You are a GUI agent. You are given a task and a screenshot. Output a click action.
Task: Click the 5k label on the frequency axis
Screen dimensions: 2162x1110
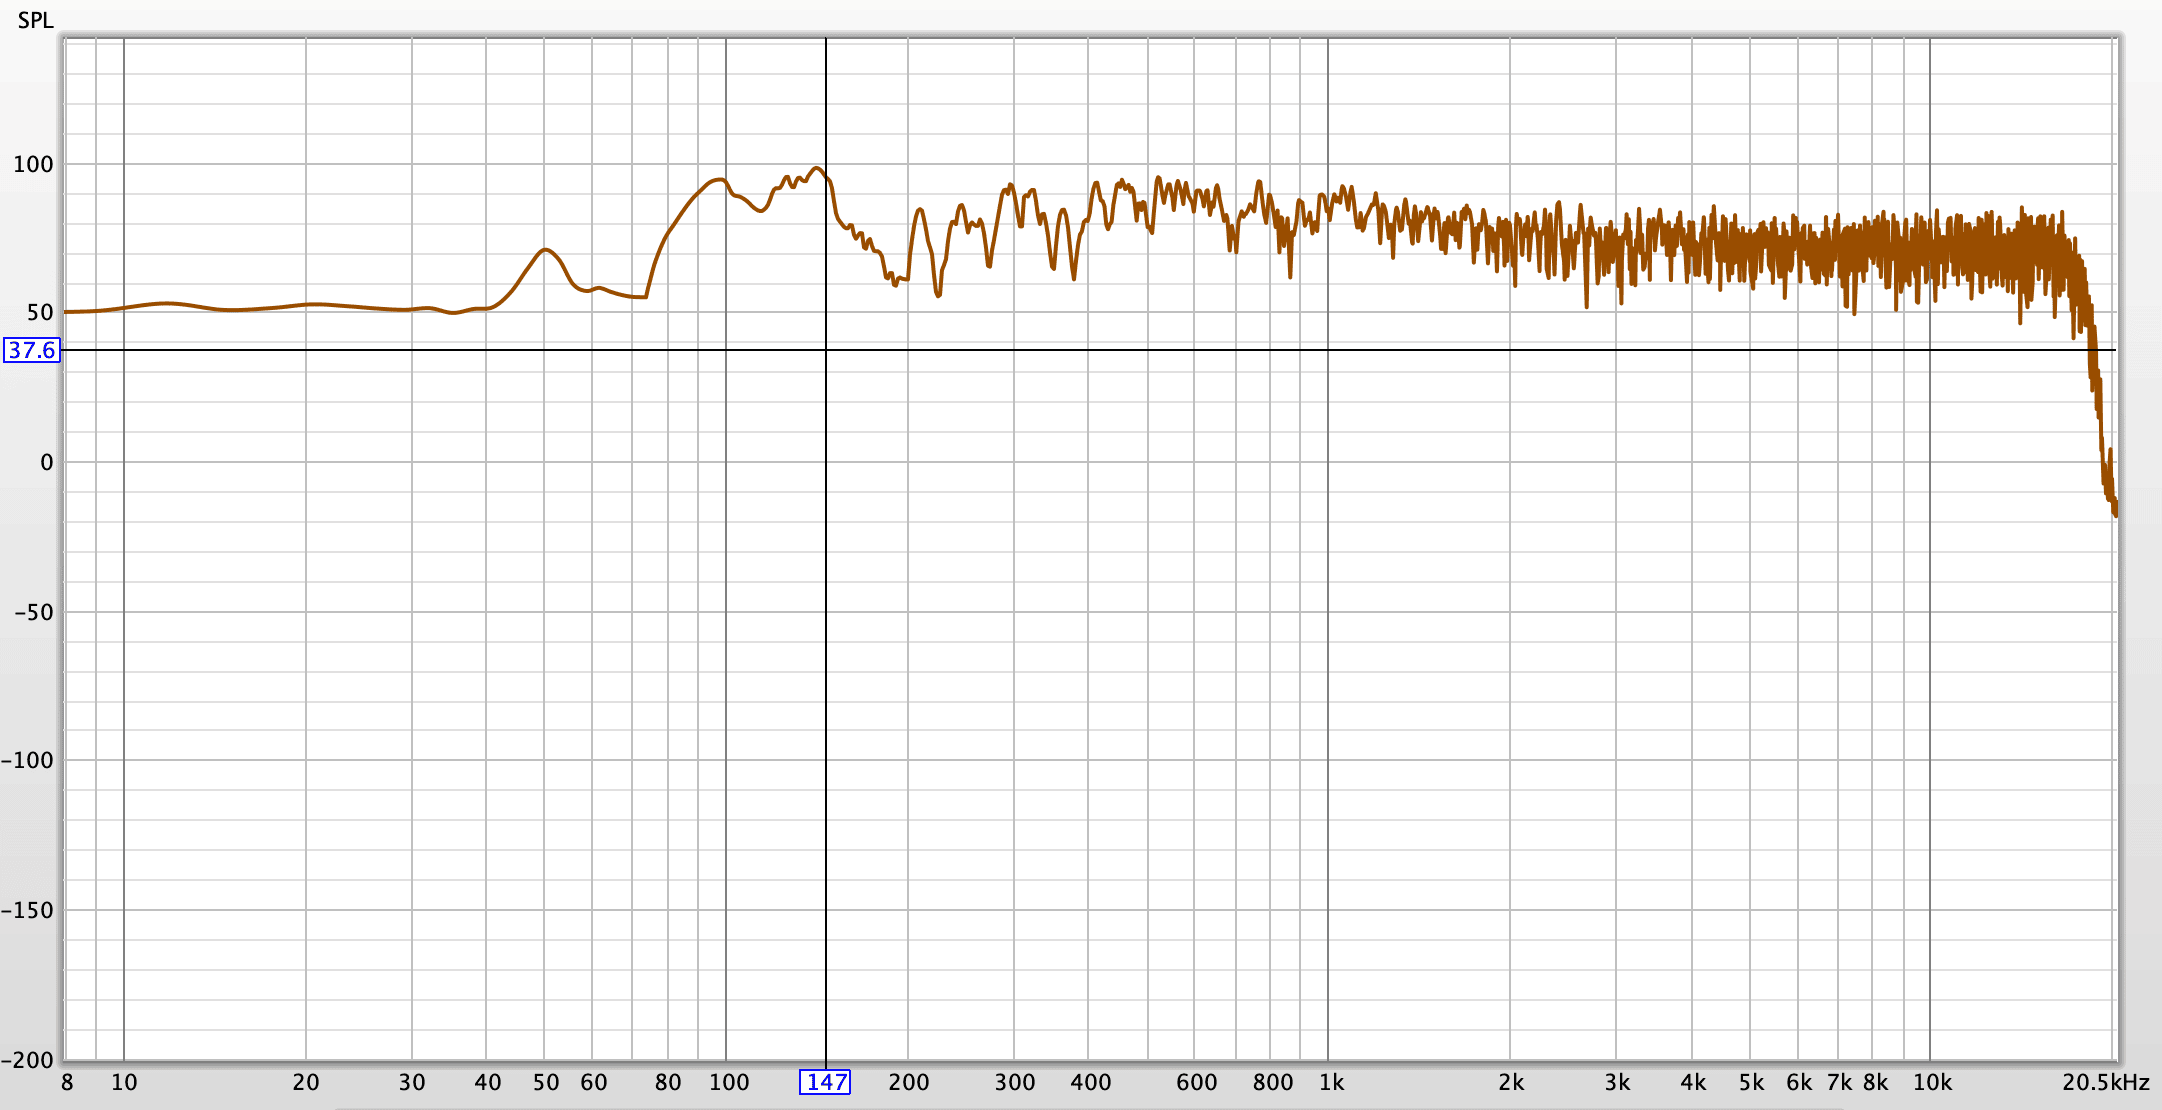(1751, 1082)
